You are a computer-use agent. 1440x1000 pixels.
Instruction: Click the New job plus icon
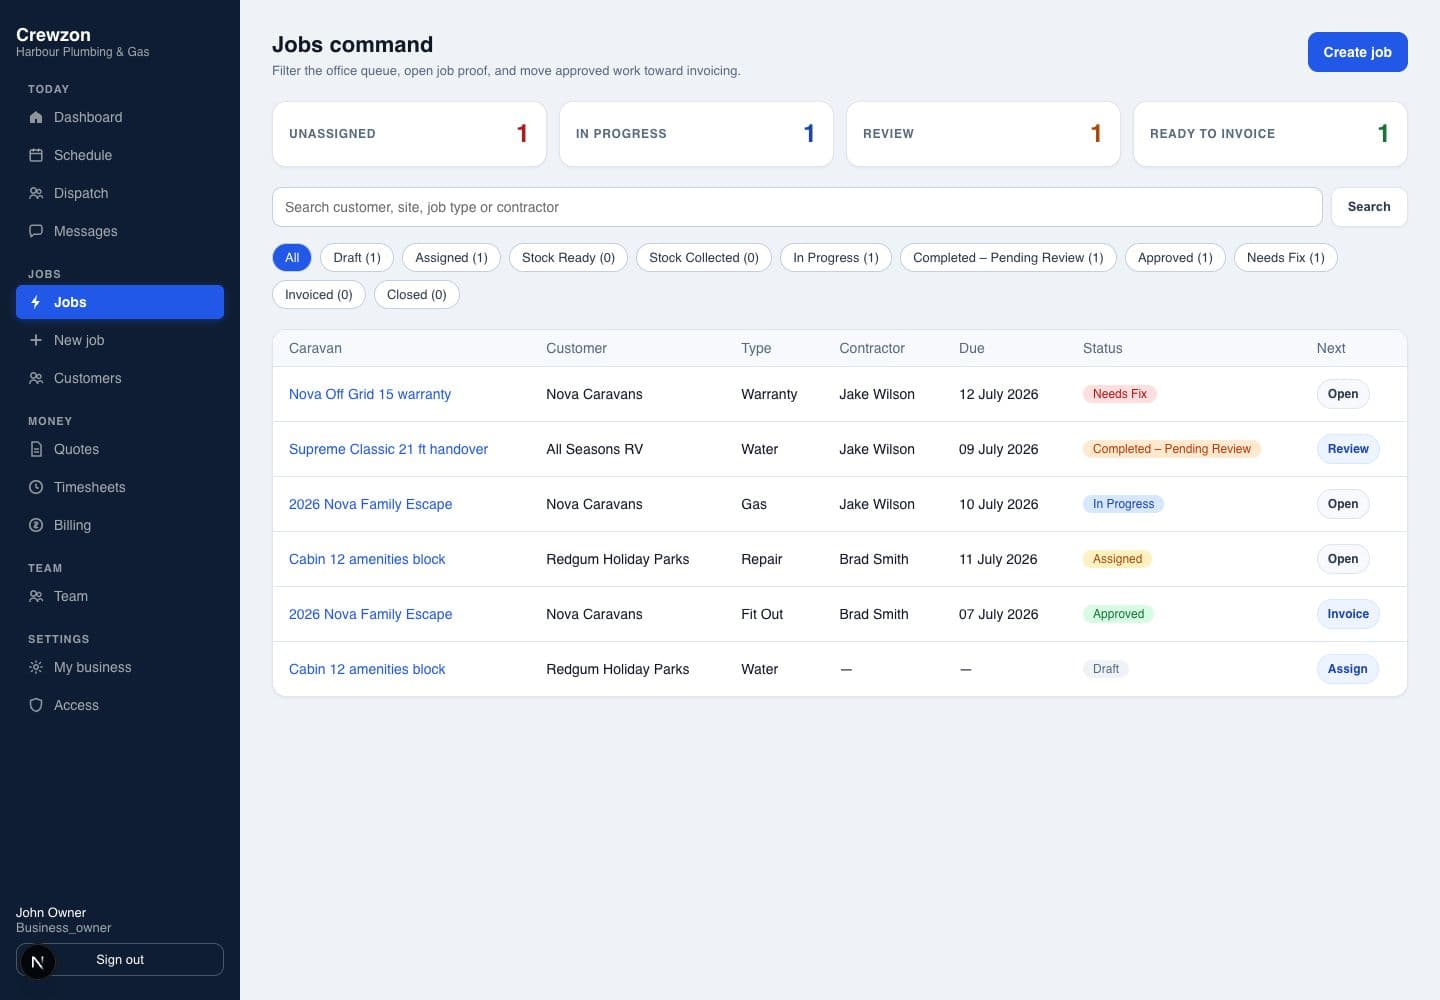point(36,340)
